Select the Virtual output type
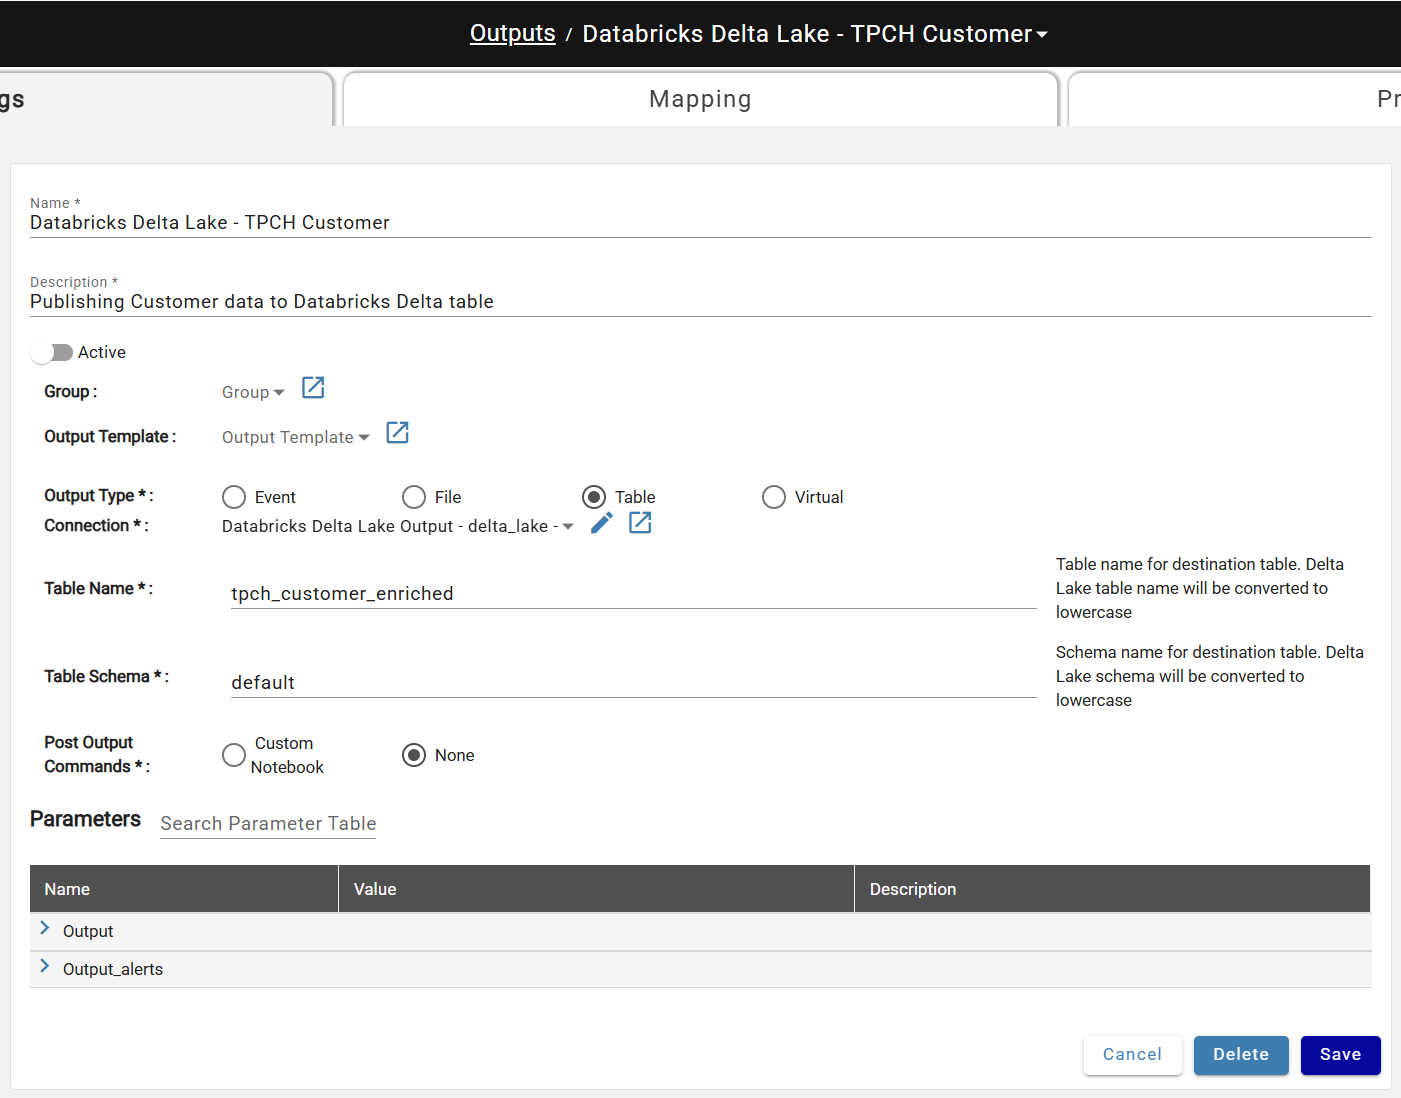 coord(773,496)
